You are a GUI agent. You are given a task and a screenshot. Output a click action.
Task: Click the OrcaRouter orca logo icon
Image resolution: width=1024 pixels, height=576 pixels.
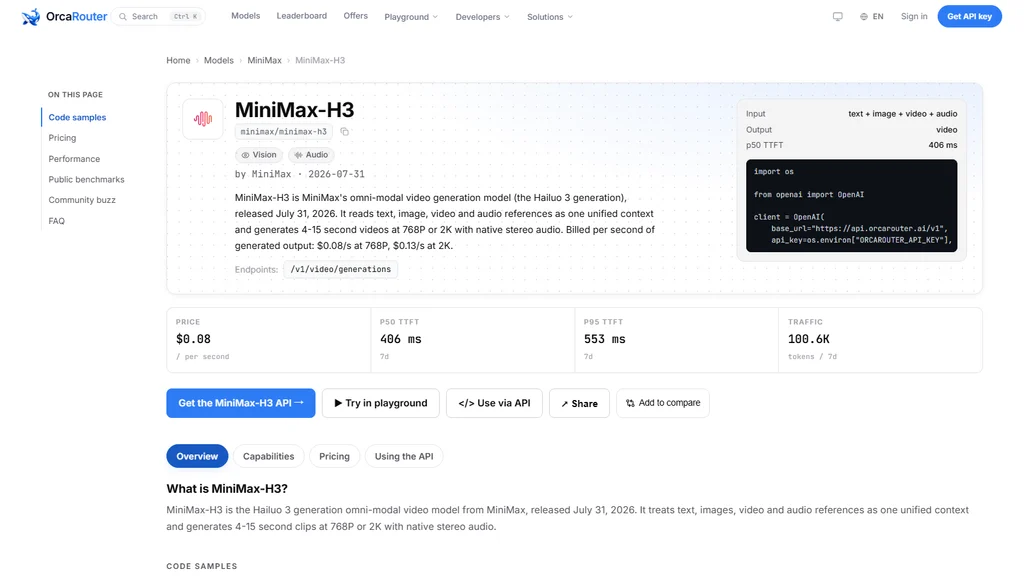[31, 17]
